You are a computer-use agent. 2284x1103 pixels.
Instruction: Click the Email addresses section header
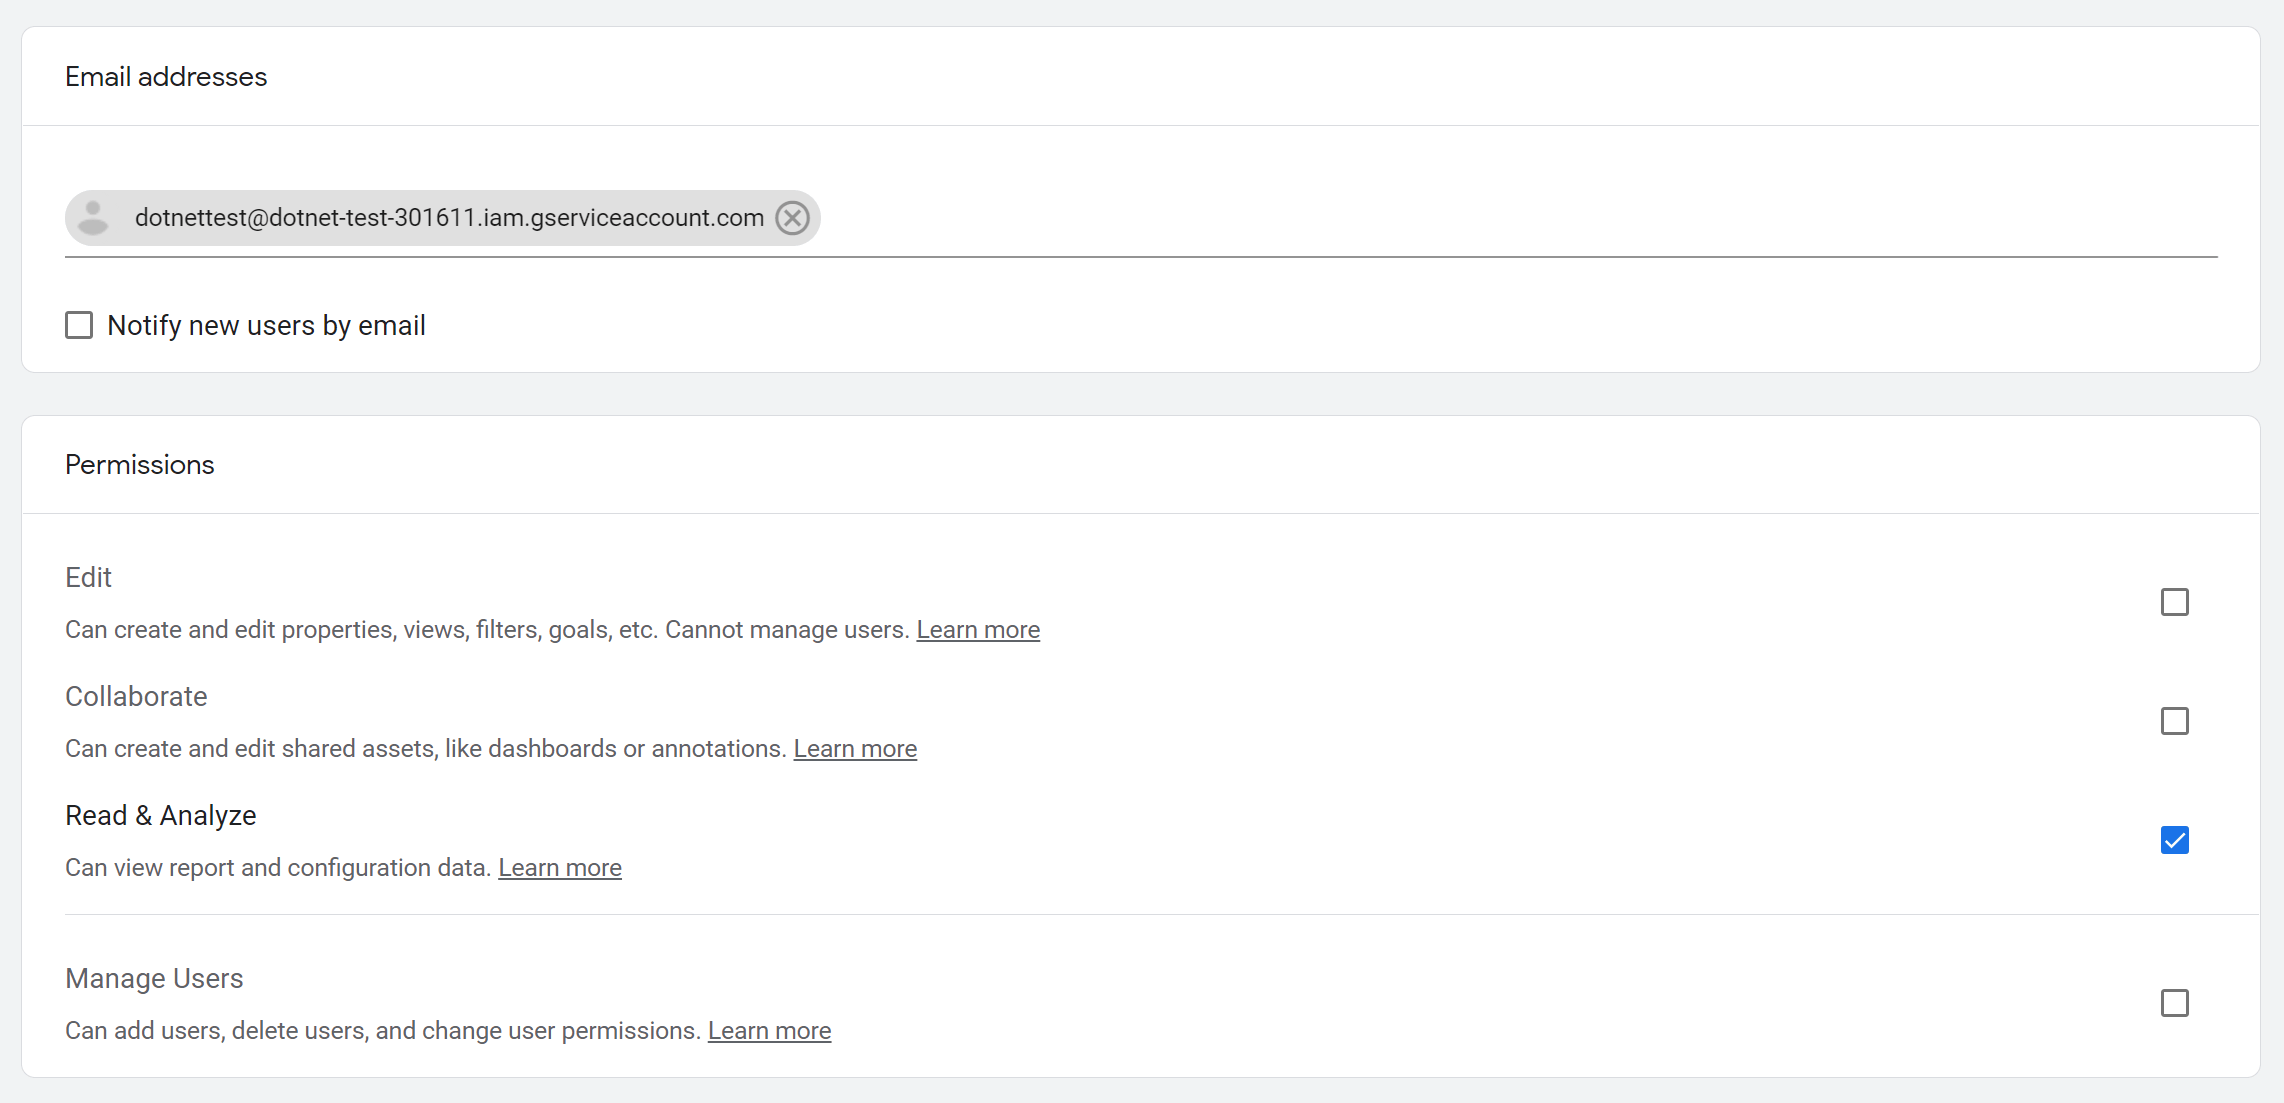[166, 77]
